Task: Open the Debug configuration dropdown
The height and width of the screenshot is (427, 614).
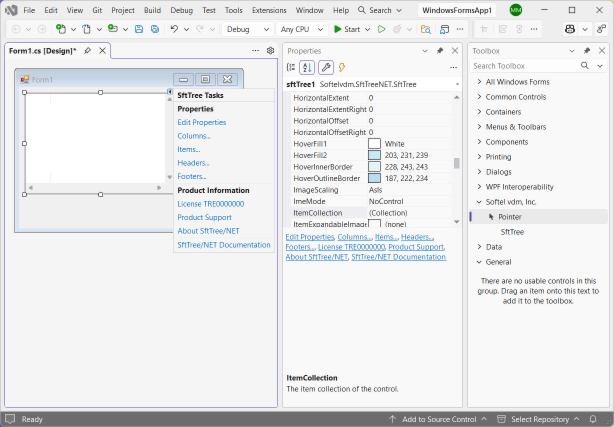Action: pos(247,29)
